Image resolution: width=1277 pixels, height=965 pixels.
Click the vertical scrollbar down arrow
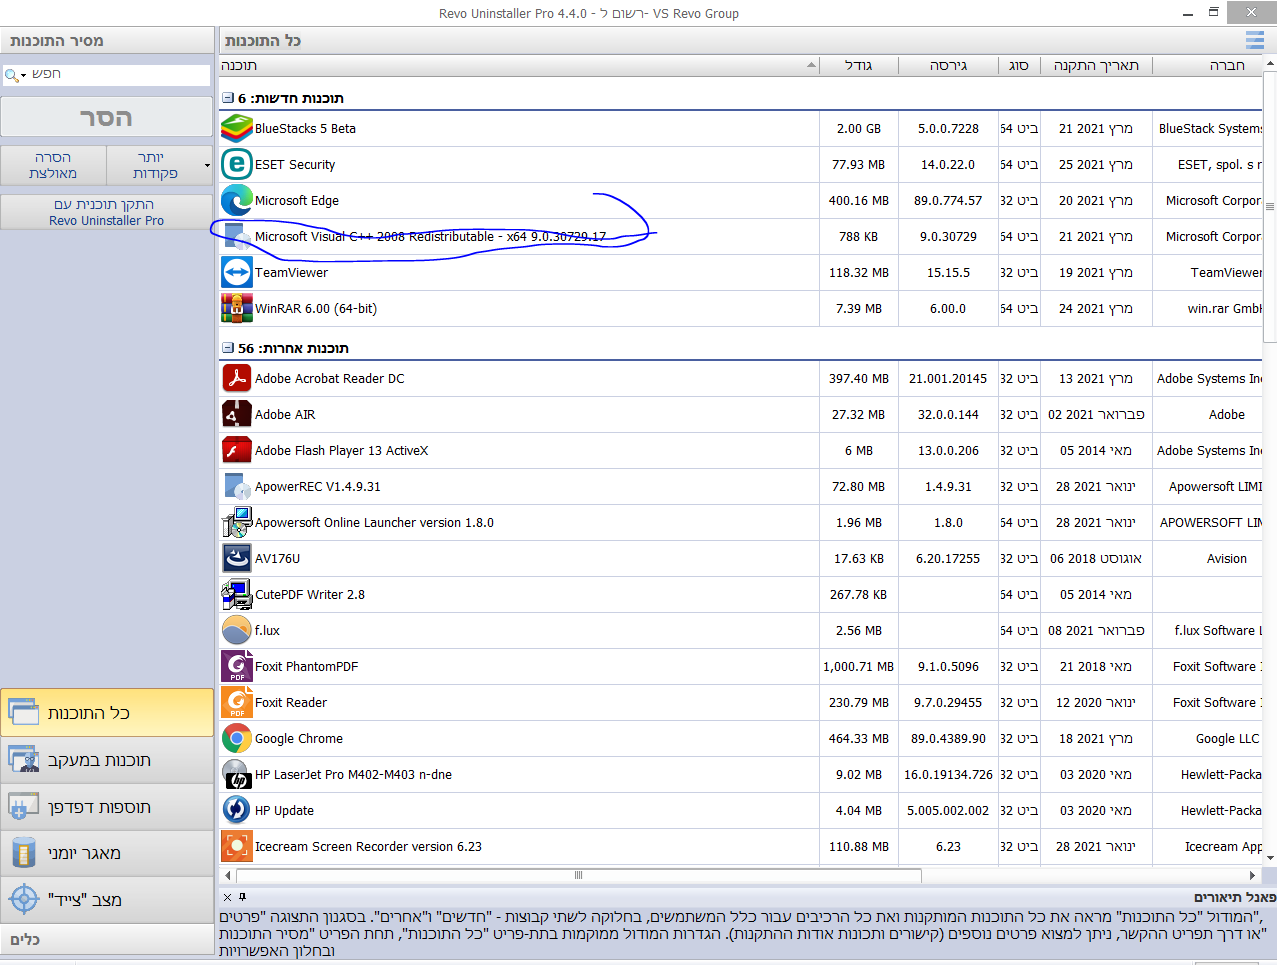[1271, 858]
